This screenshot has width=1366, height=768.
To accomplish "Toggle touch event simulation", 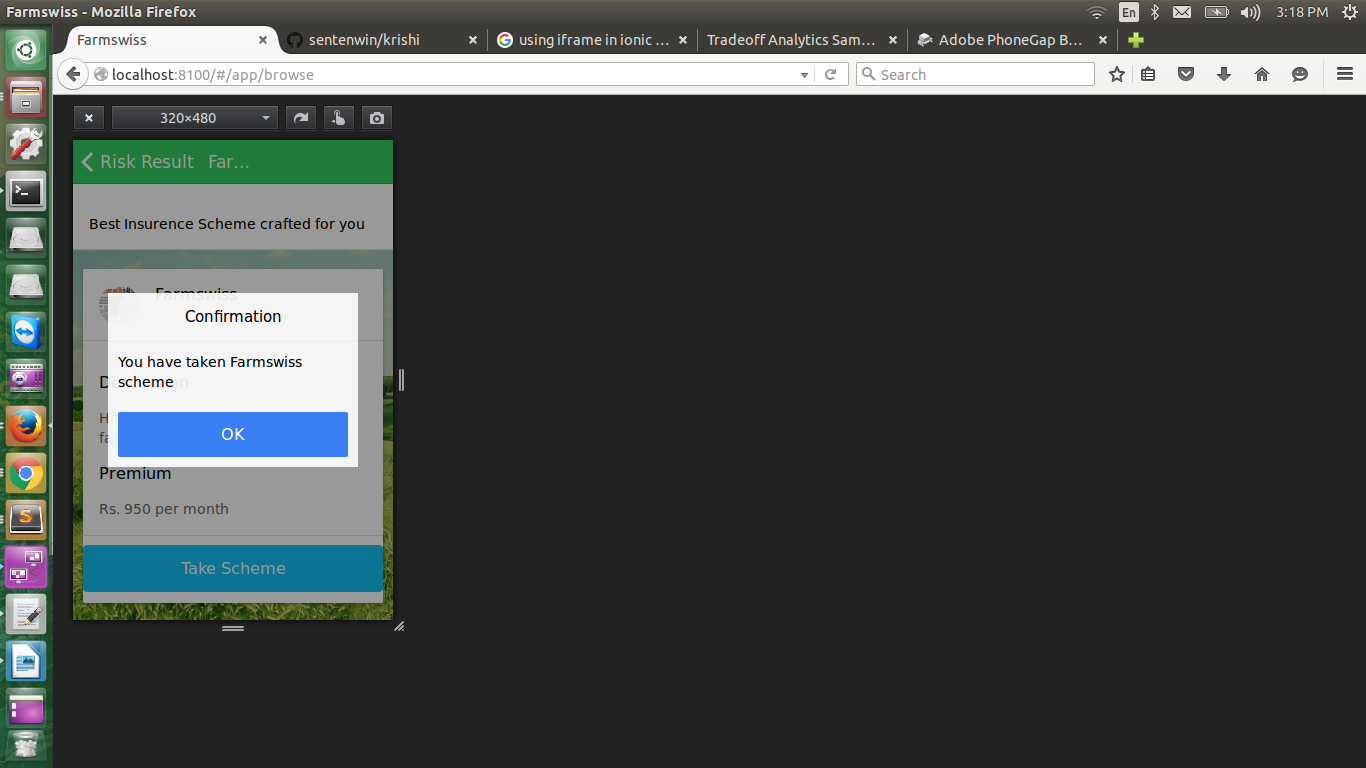I will coord(338,118).
